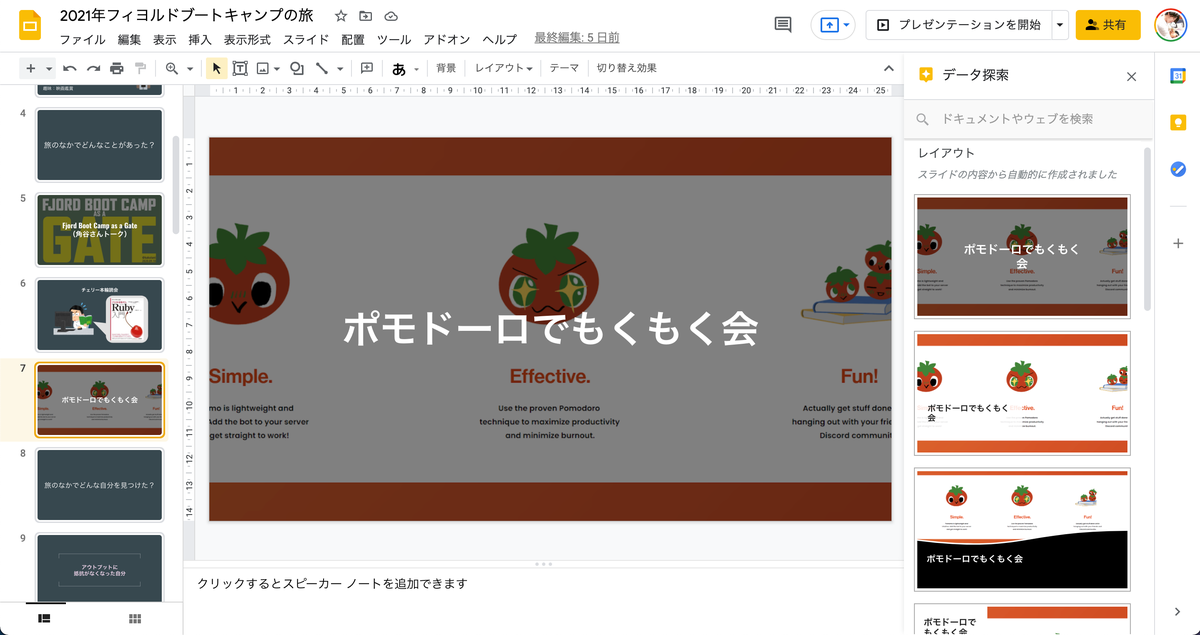Image resolution: width=1200 pixels, height=635 pixels.
Task: Click the paint format icon
Action: (141, 68)
